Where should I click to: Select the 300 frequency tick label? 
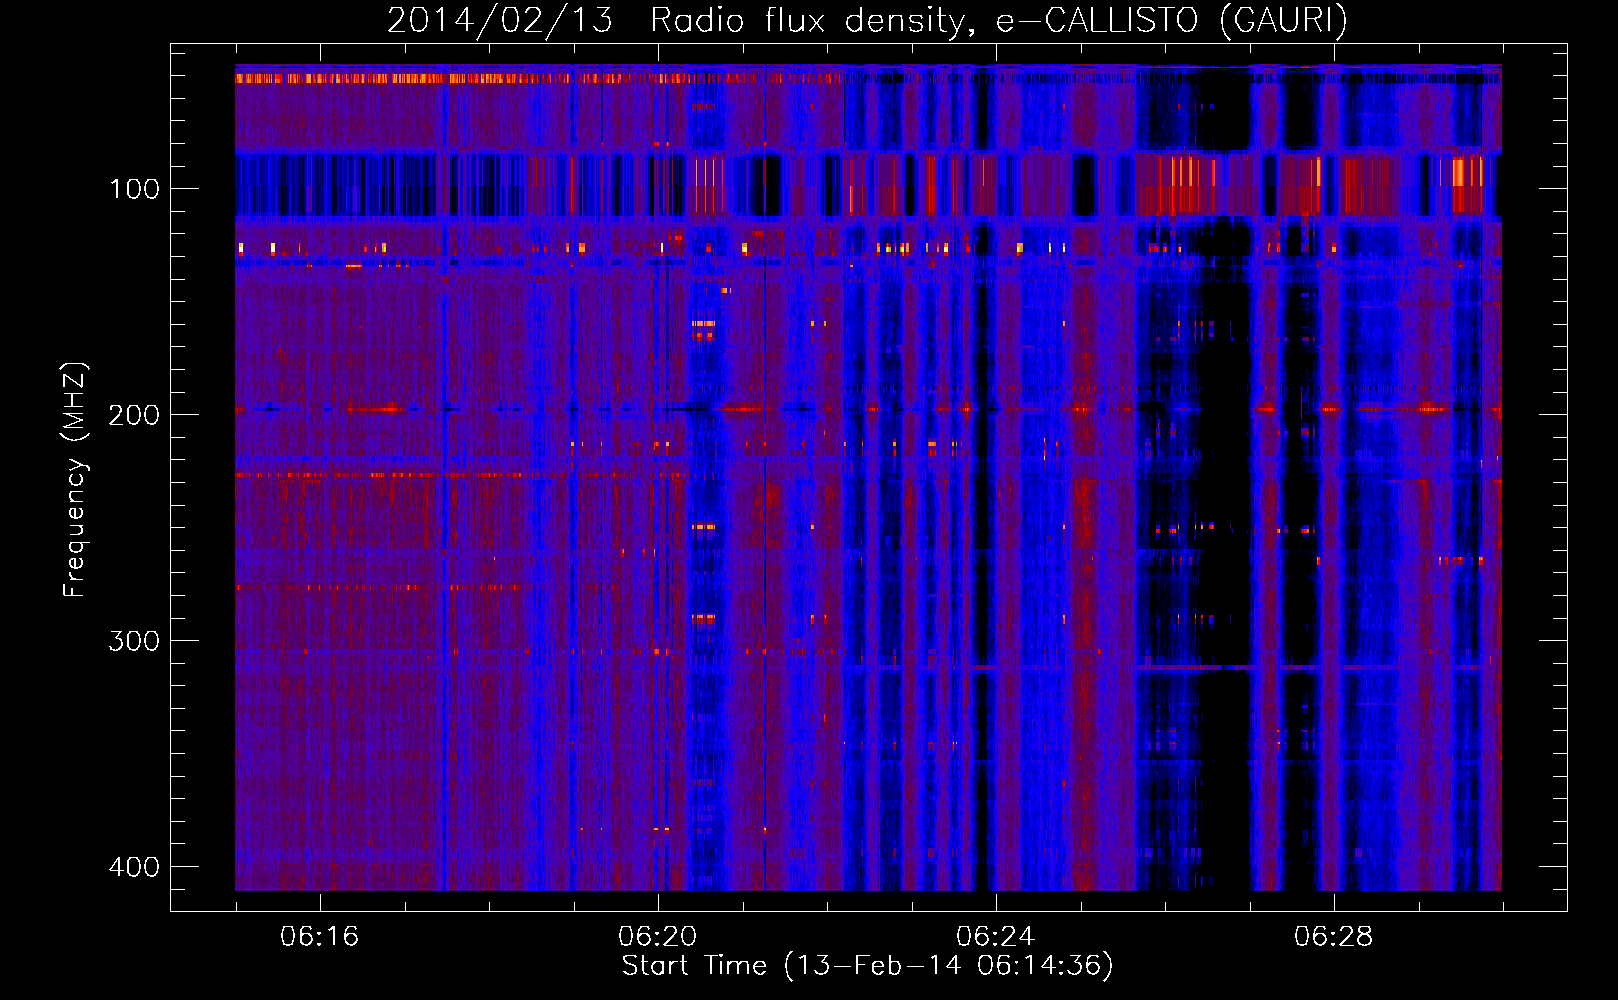point(134,641)
